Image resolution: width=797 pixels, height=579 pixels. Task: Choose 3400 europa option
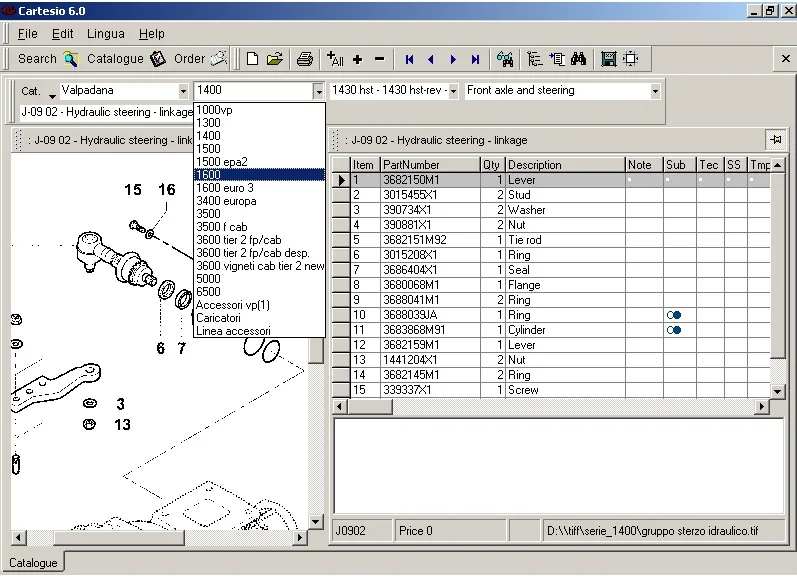pos(259,201)
